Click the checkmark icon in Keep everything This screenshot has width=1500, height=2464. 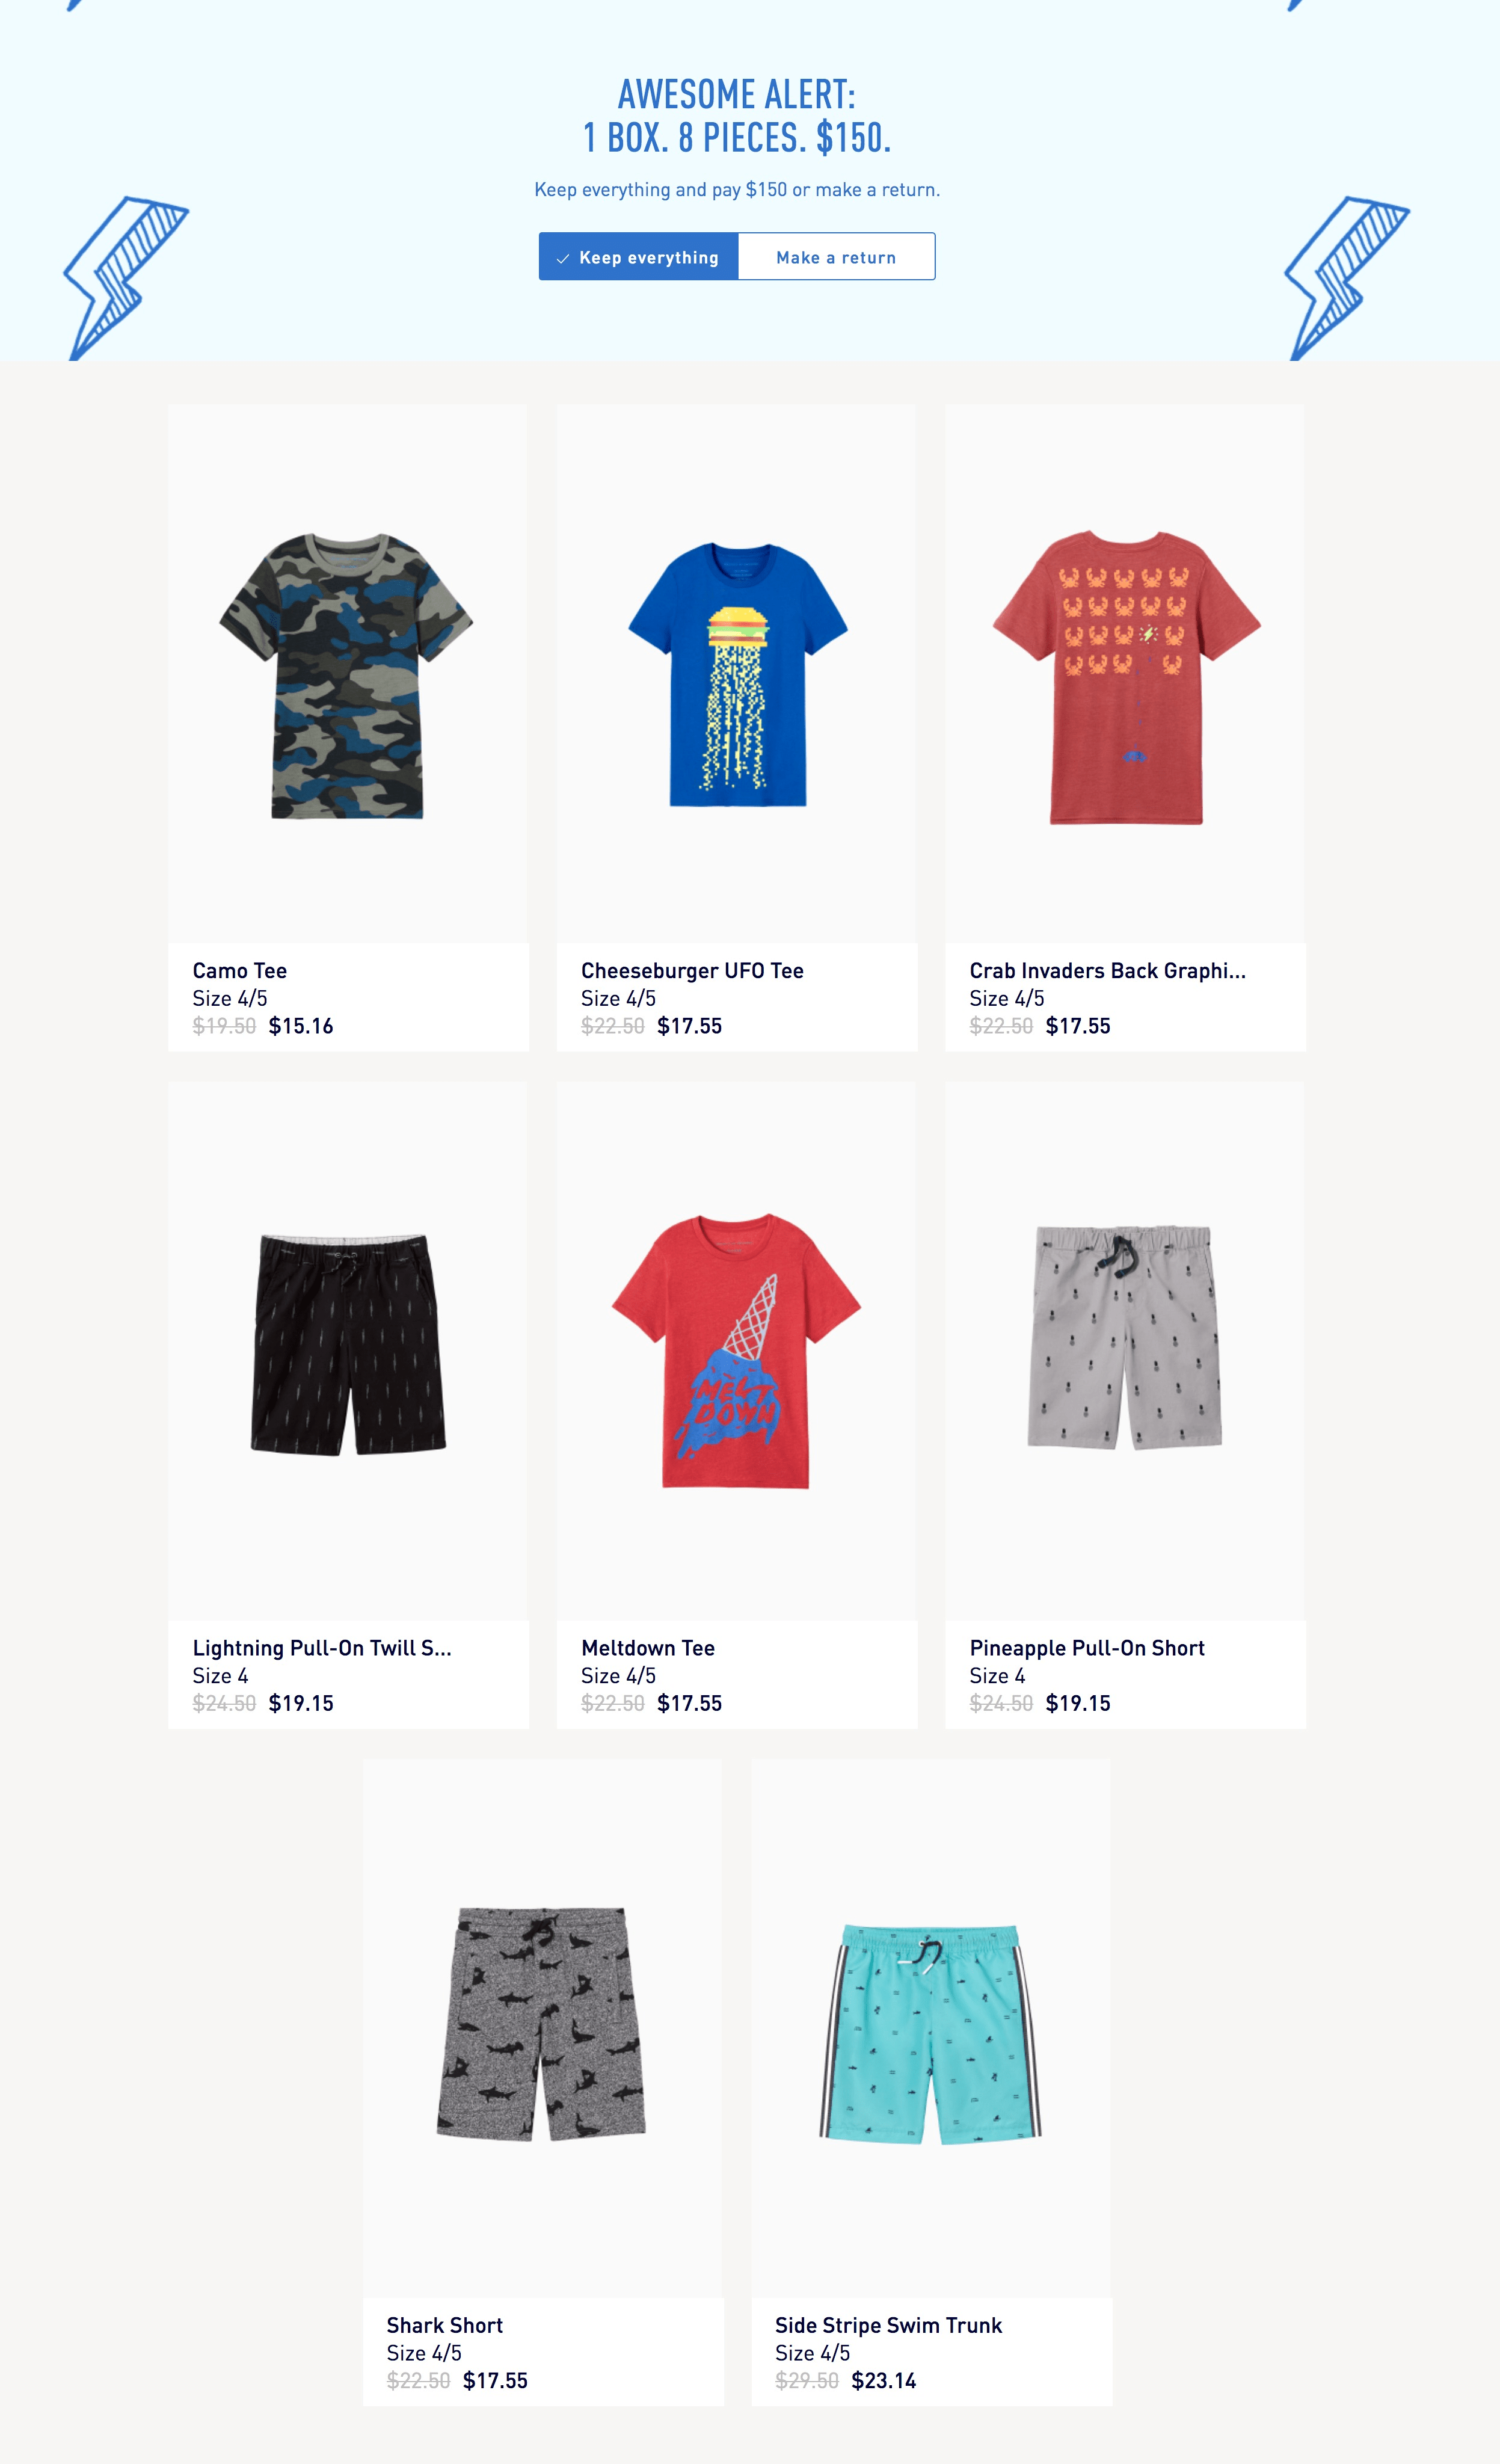point(563,258)
